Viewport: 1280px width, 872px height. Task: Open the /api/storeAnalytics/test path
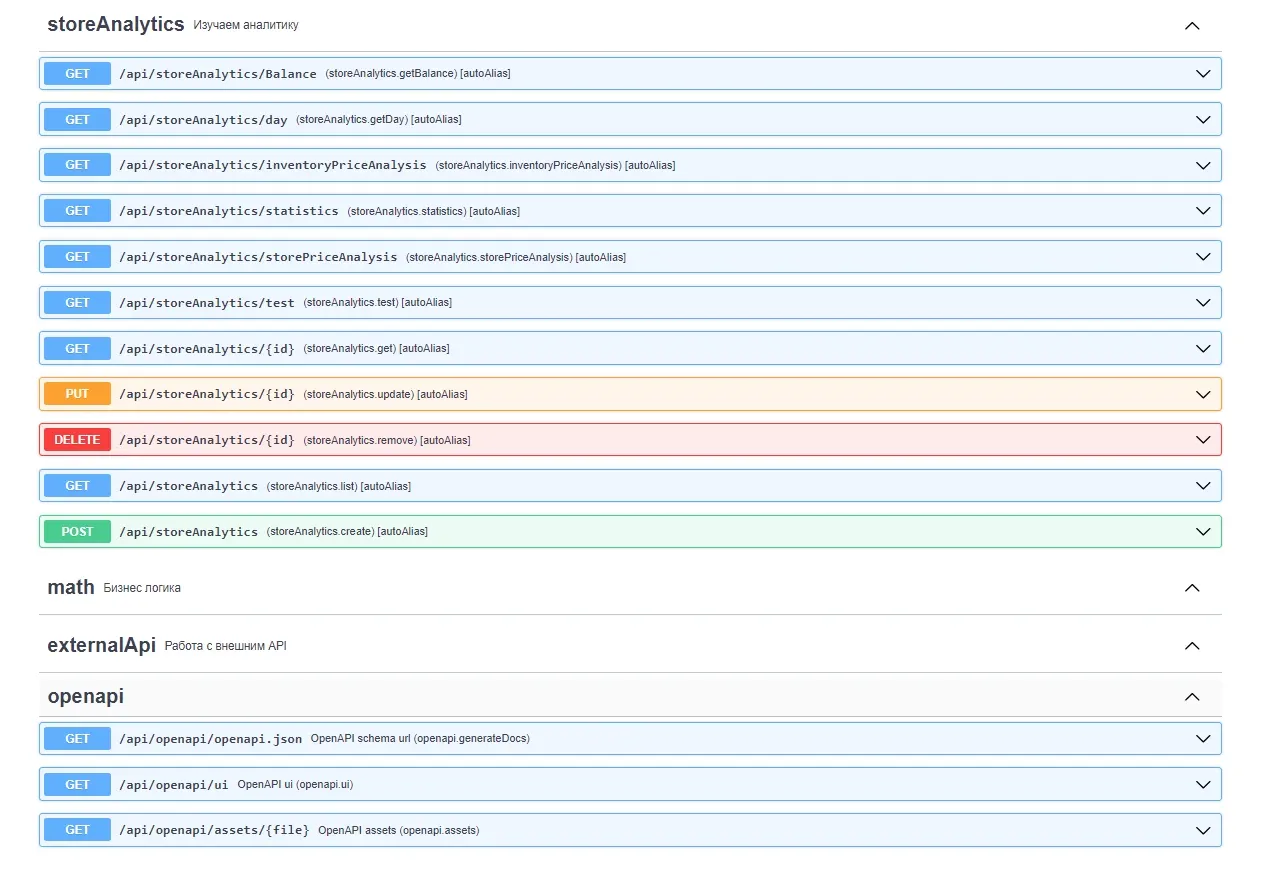click(207, 303)
